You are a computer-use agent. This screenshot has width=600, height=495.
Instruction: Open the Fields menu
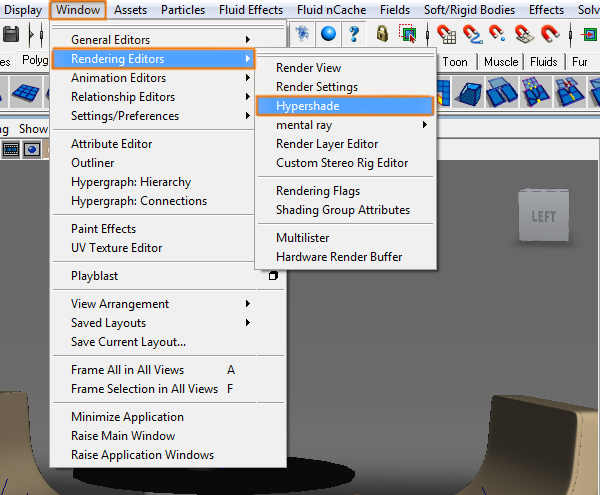pos(395,10)
